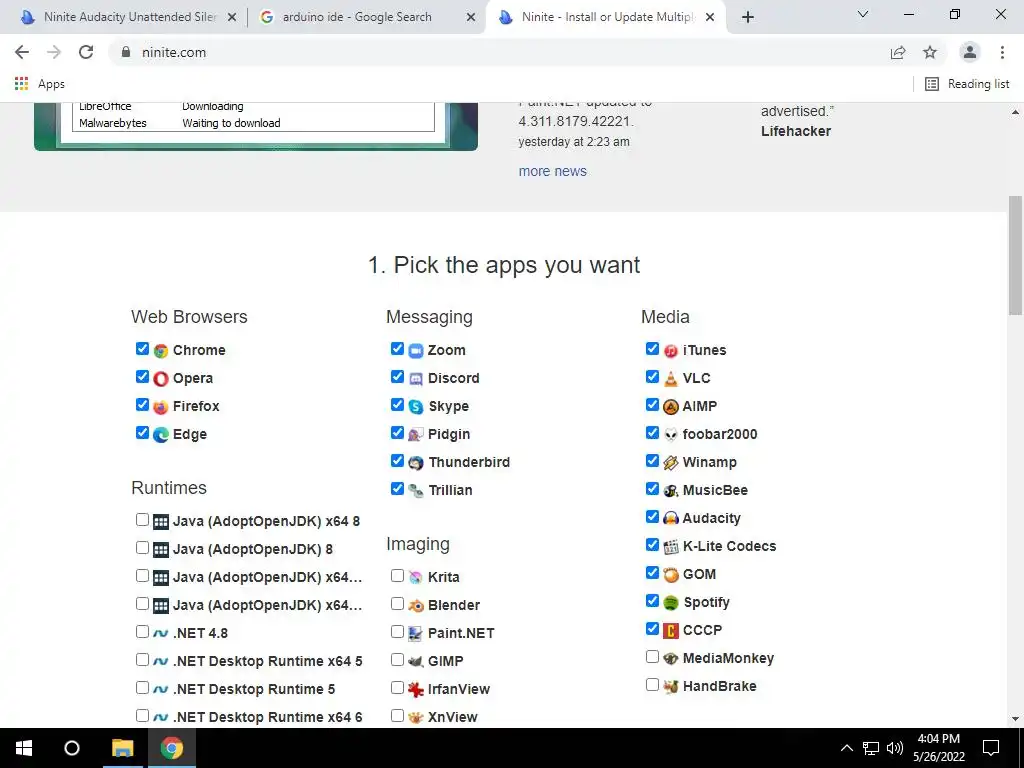Open the Chrome profile avatar menu

970,52
